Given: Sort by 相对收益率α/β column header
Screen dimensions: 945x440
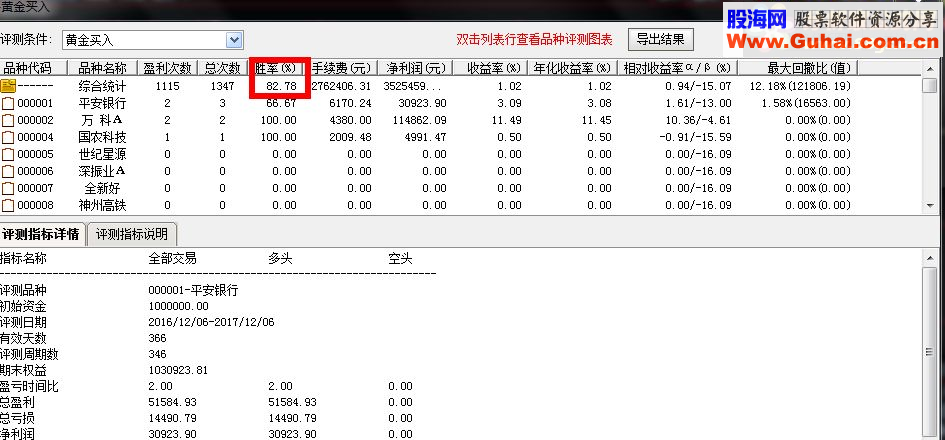Looking at the screenshot, I should pos(677,68).
